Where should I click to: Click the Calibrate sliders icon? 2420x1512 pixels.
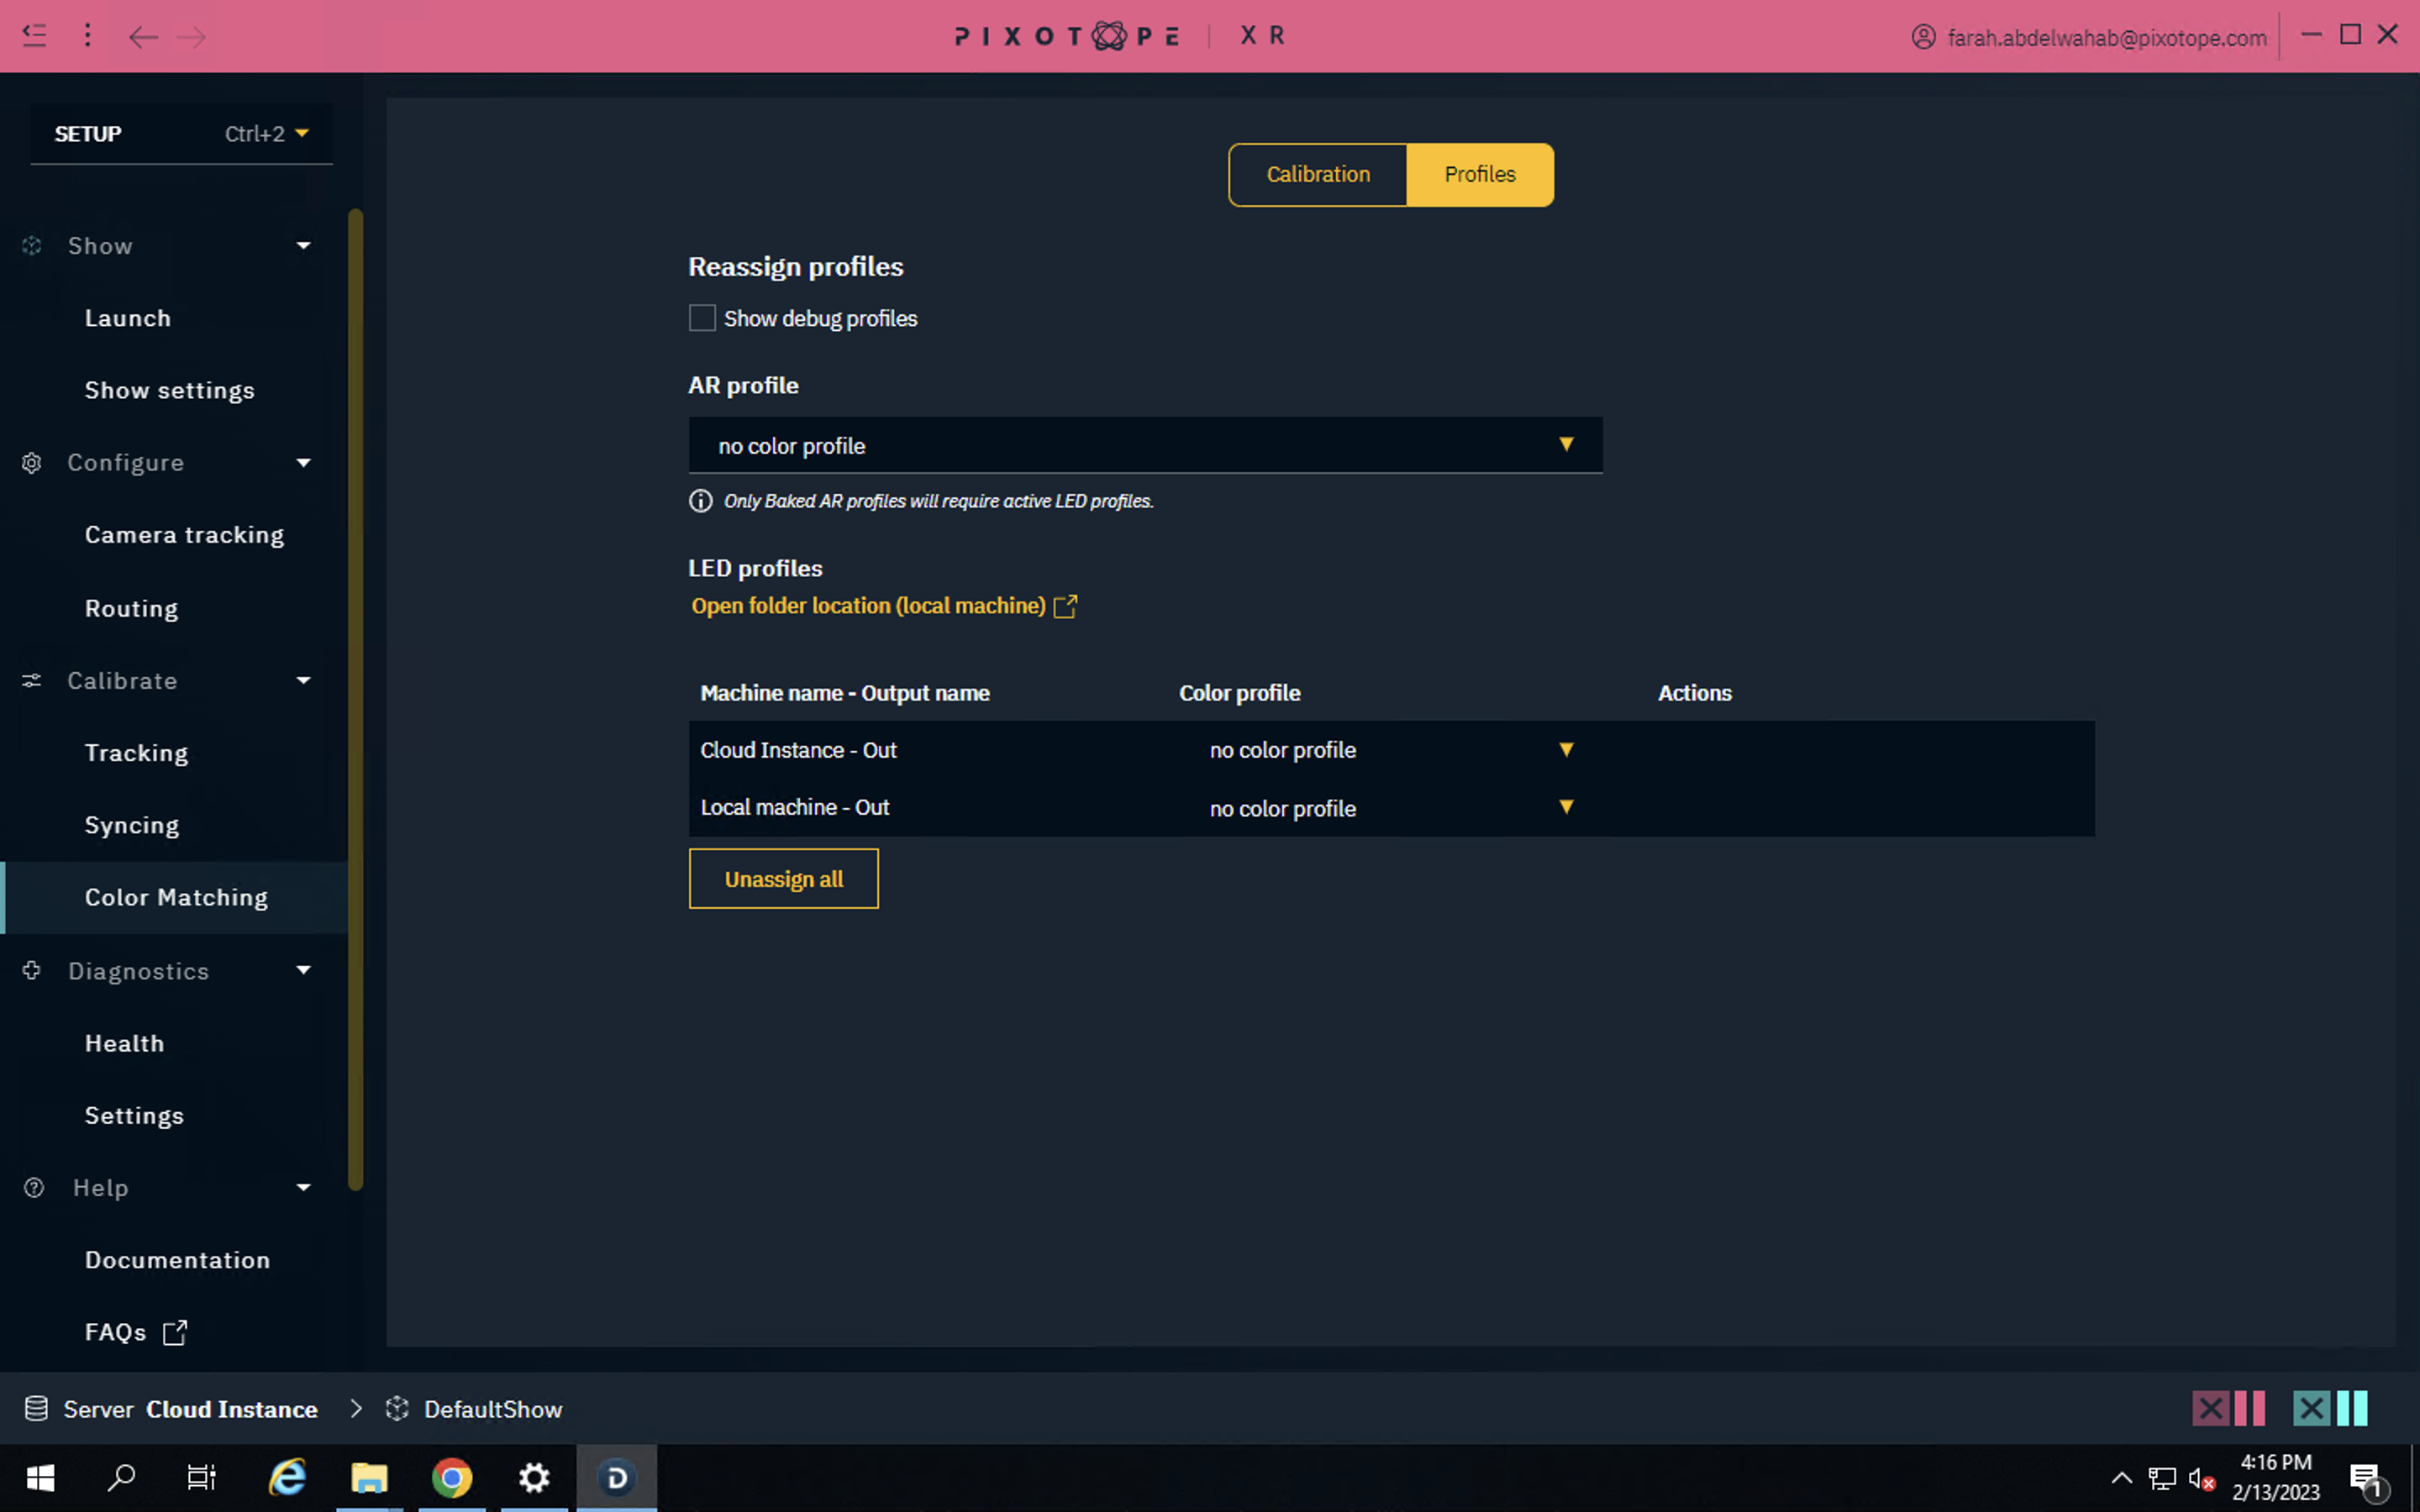(32, 681)
